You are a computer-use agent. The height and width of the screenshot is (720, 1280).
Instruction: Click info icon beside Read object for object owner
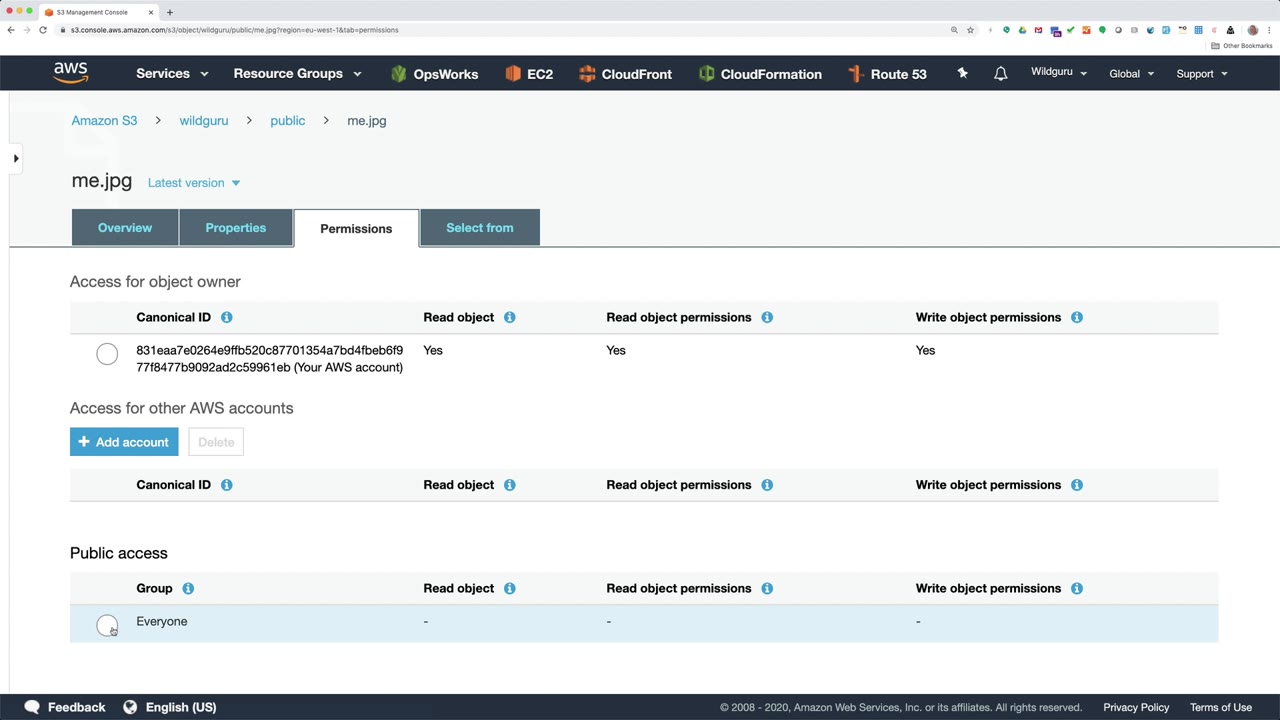(x=509, y=317)
